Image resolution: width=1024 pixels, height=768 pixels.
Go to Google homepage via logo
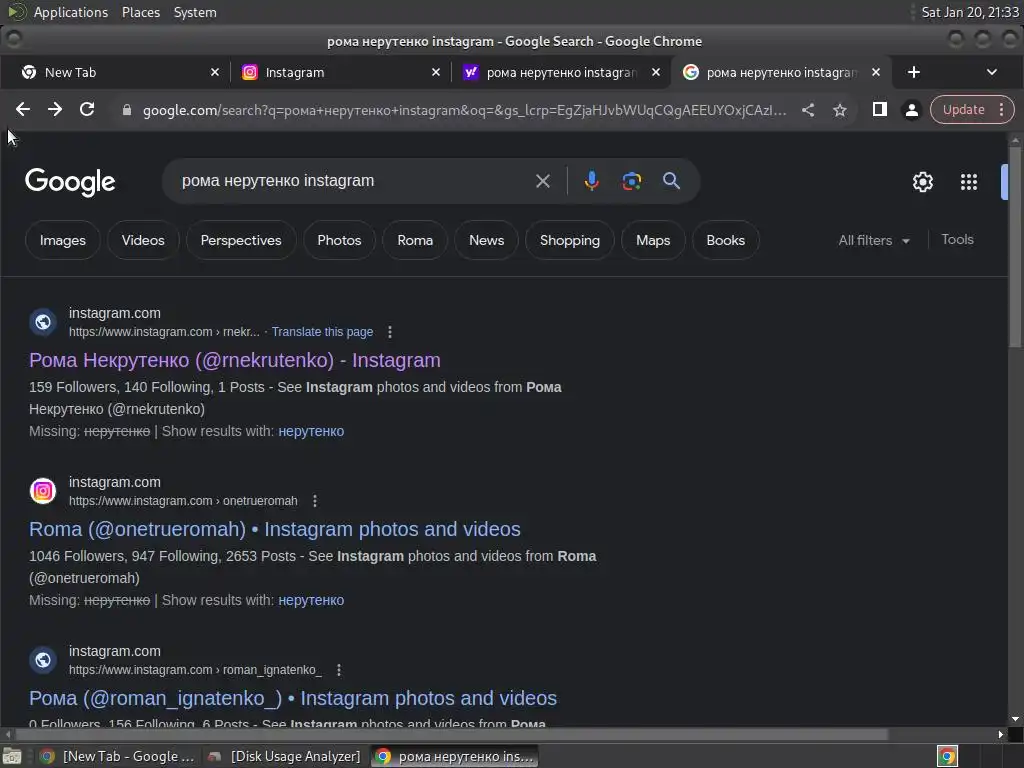[x=70, y=182]
